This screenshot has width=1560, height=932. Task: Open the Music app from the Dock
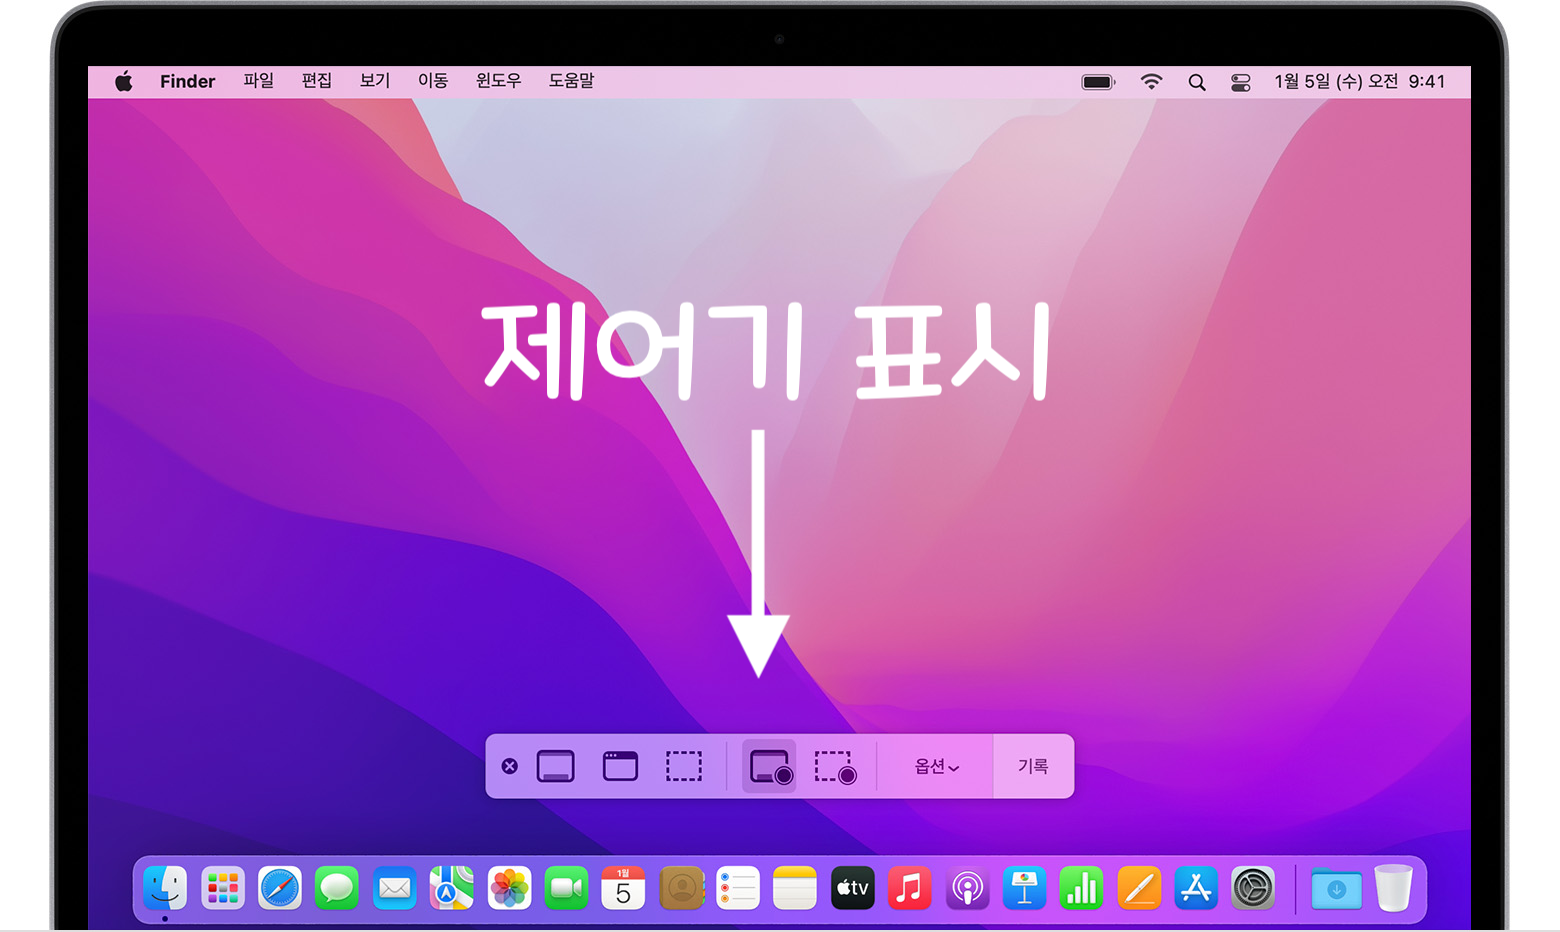tap(909, 888)
